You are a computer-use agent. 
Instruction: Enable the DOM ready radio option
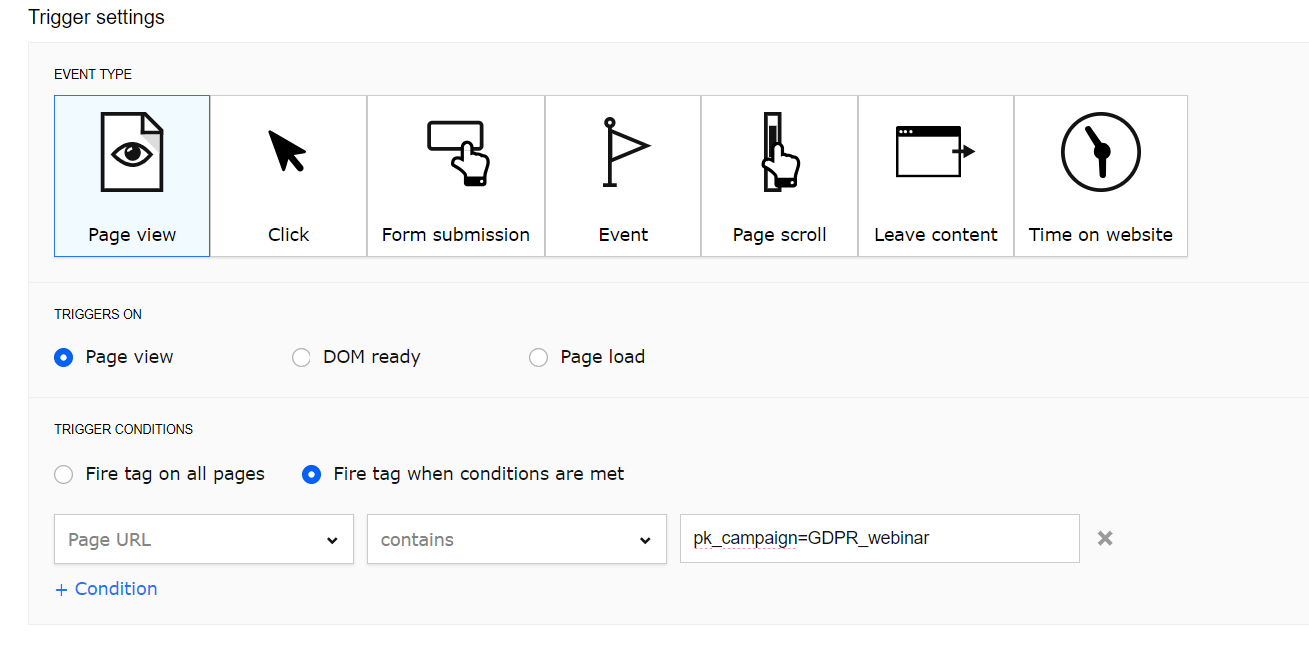point(301,357)
